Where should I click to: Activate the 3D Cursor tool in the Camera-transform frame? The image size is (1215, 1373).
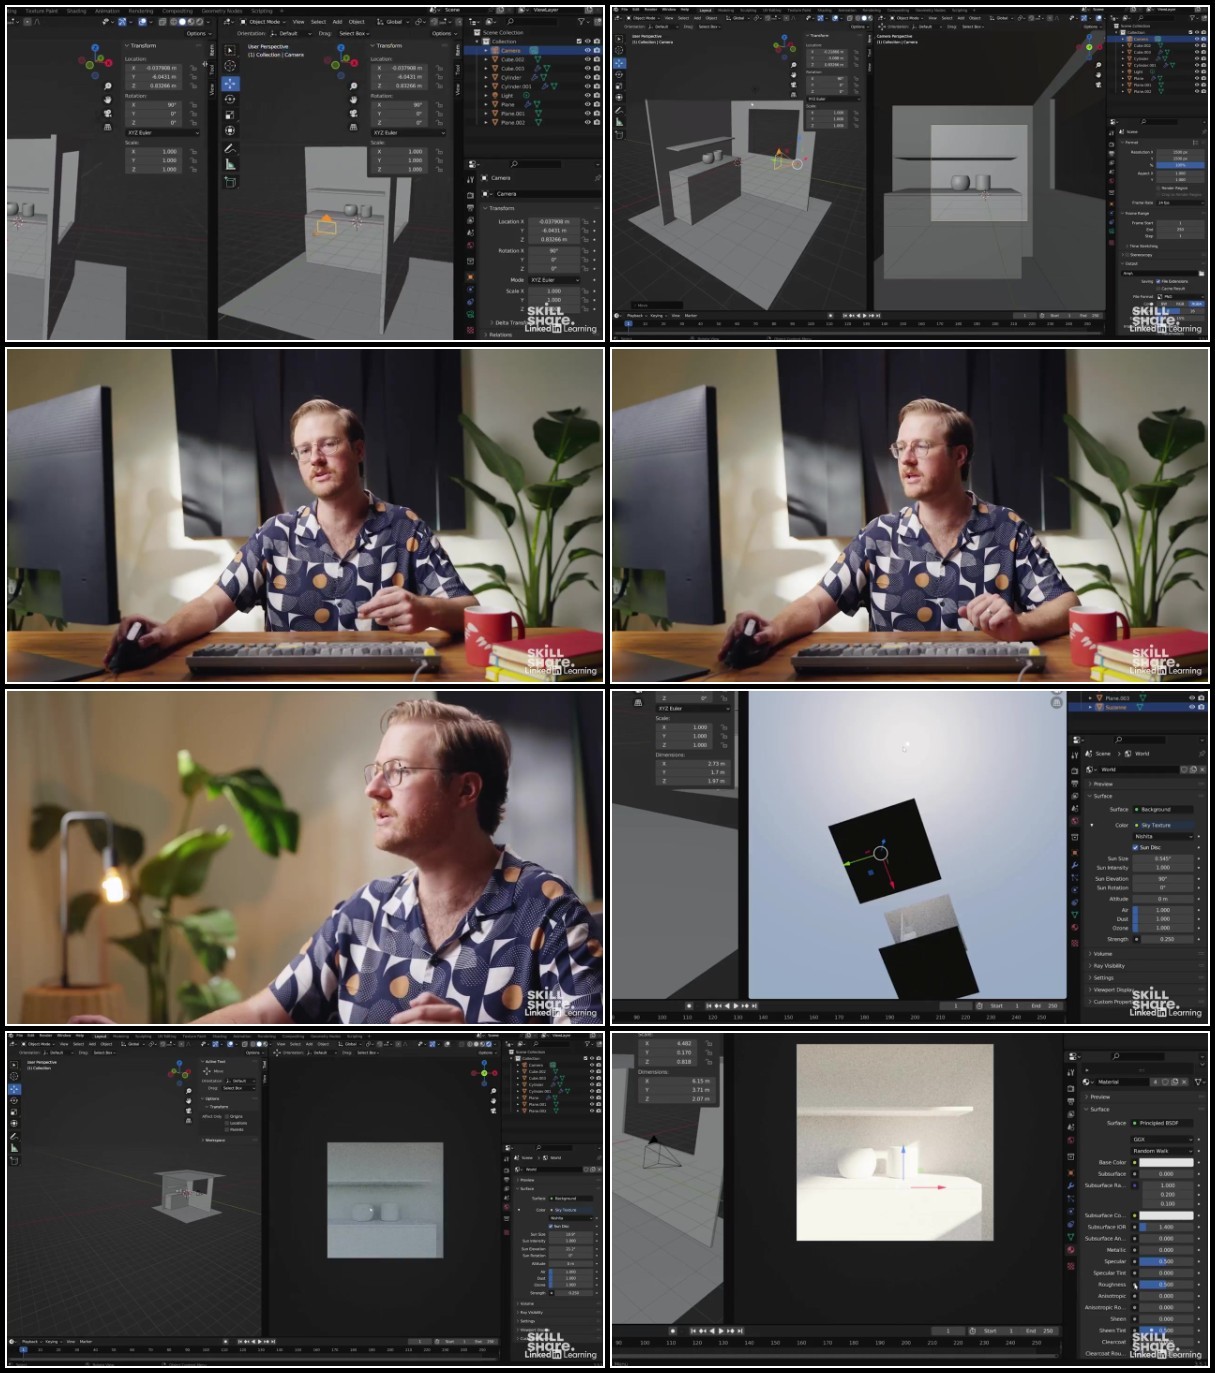tap(230, 66)
